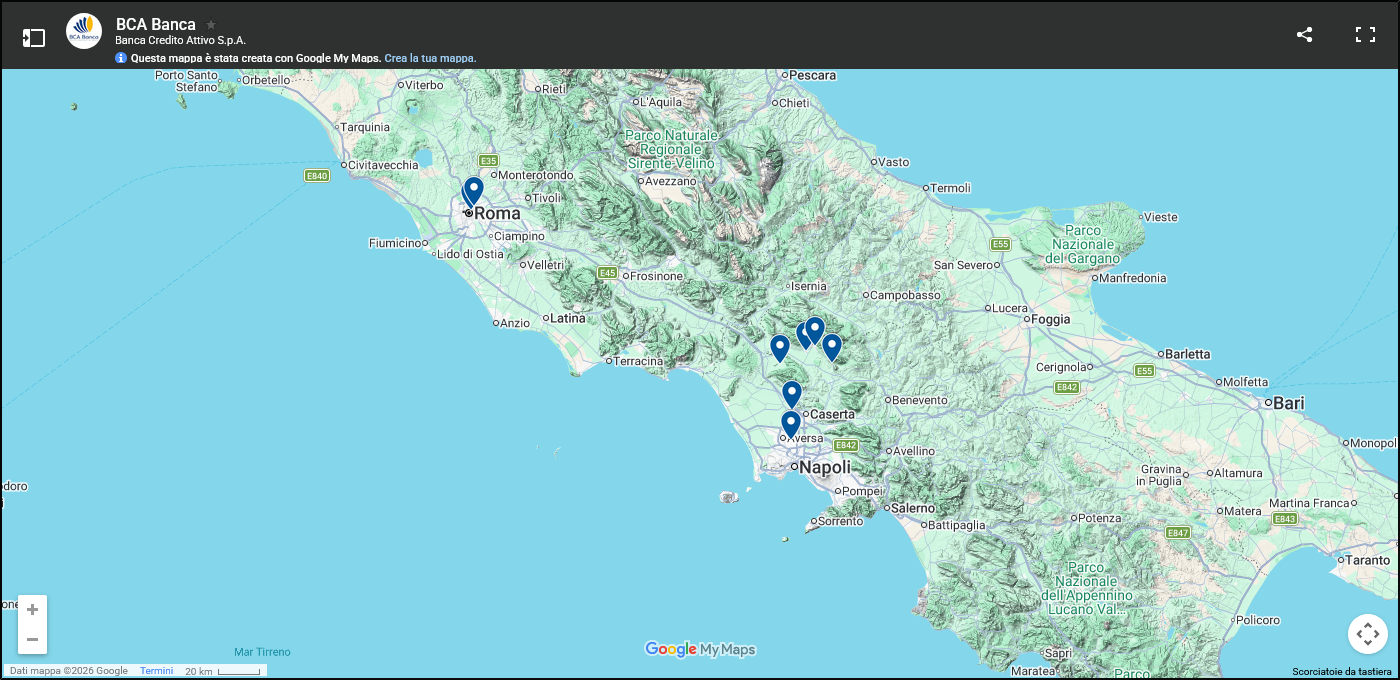This screenshot has height=680, width=1400.
Task: Click the 20 km scale bar
Action: (x=222, y=670)
